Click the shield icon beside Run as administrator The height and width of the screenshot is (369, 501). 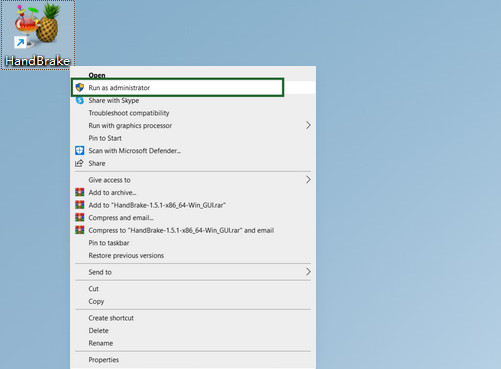coord(80,88)
